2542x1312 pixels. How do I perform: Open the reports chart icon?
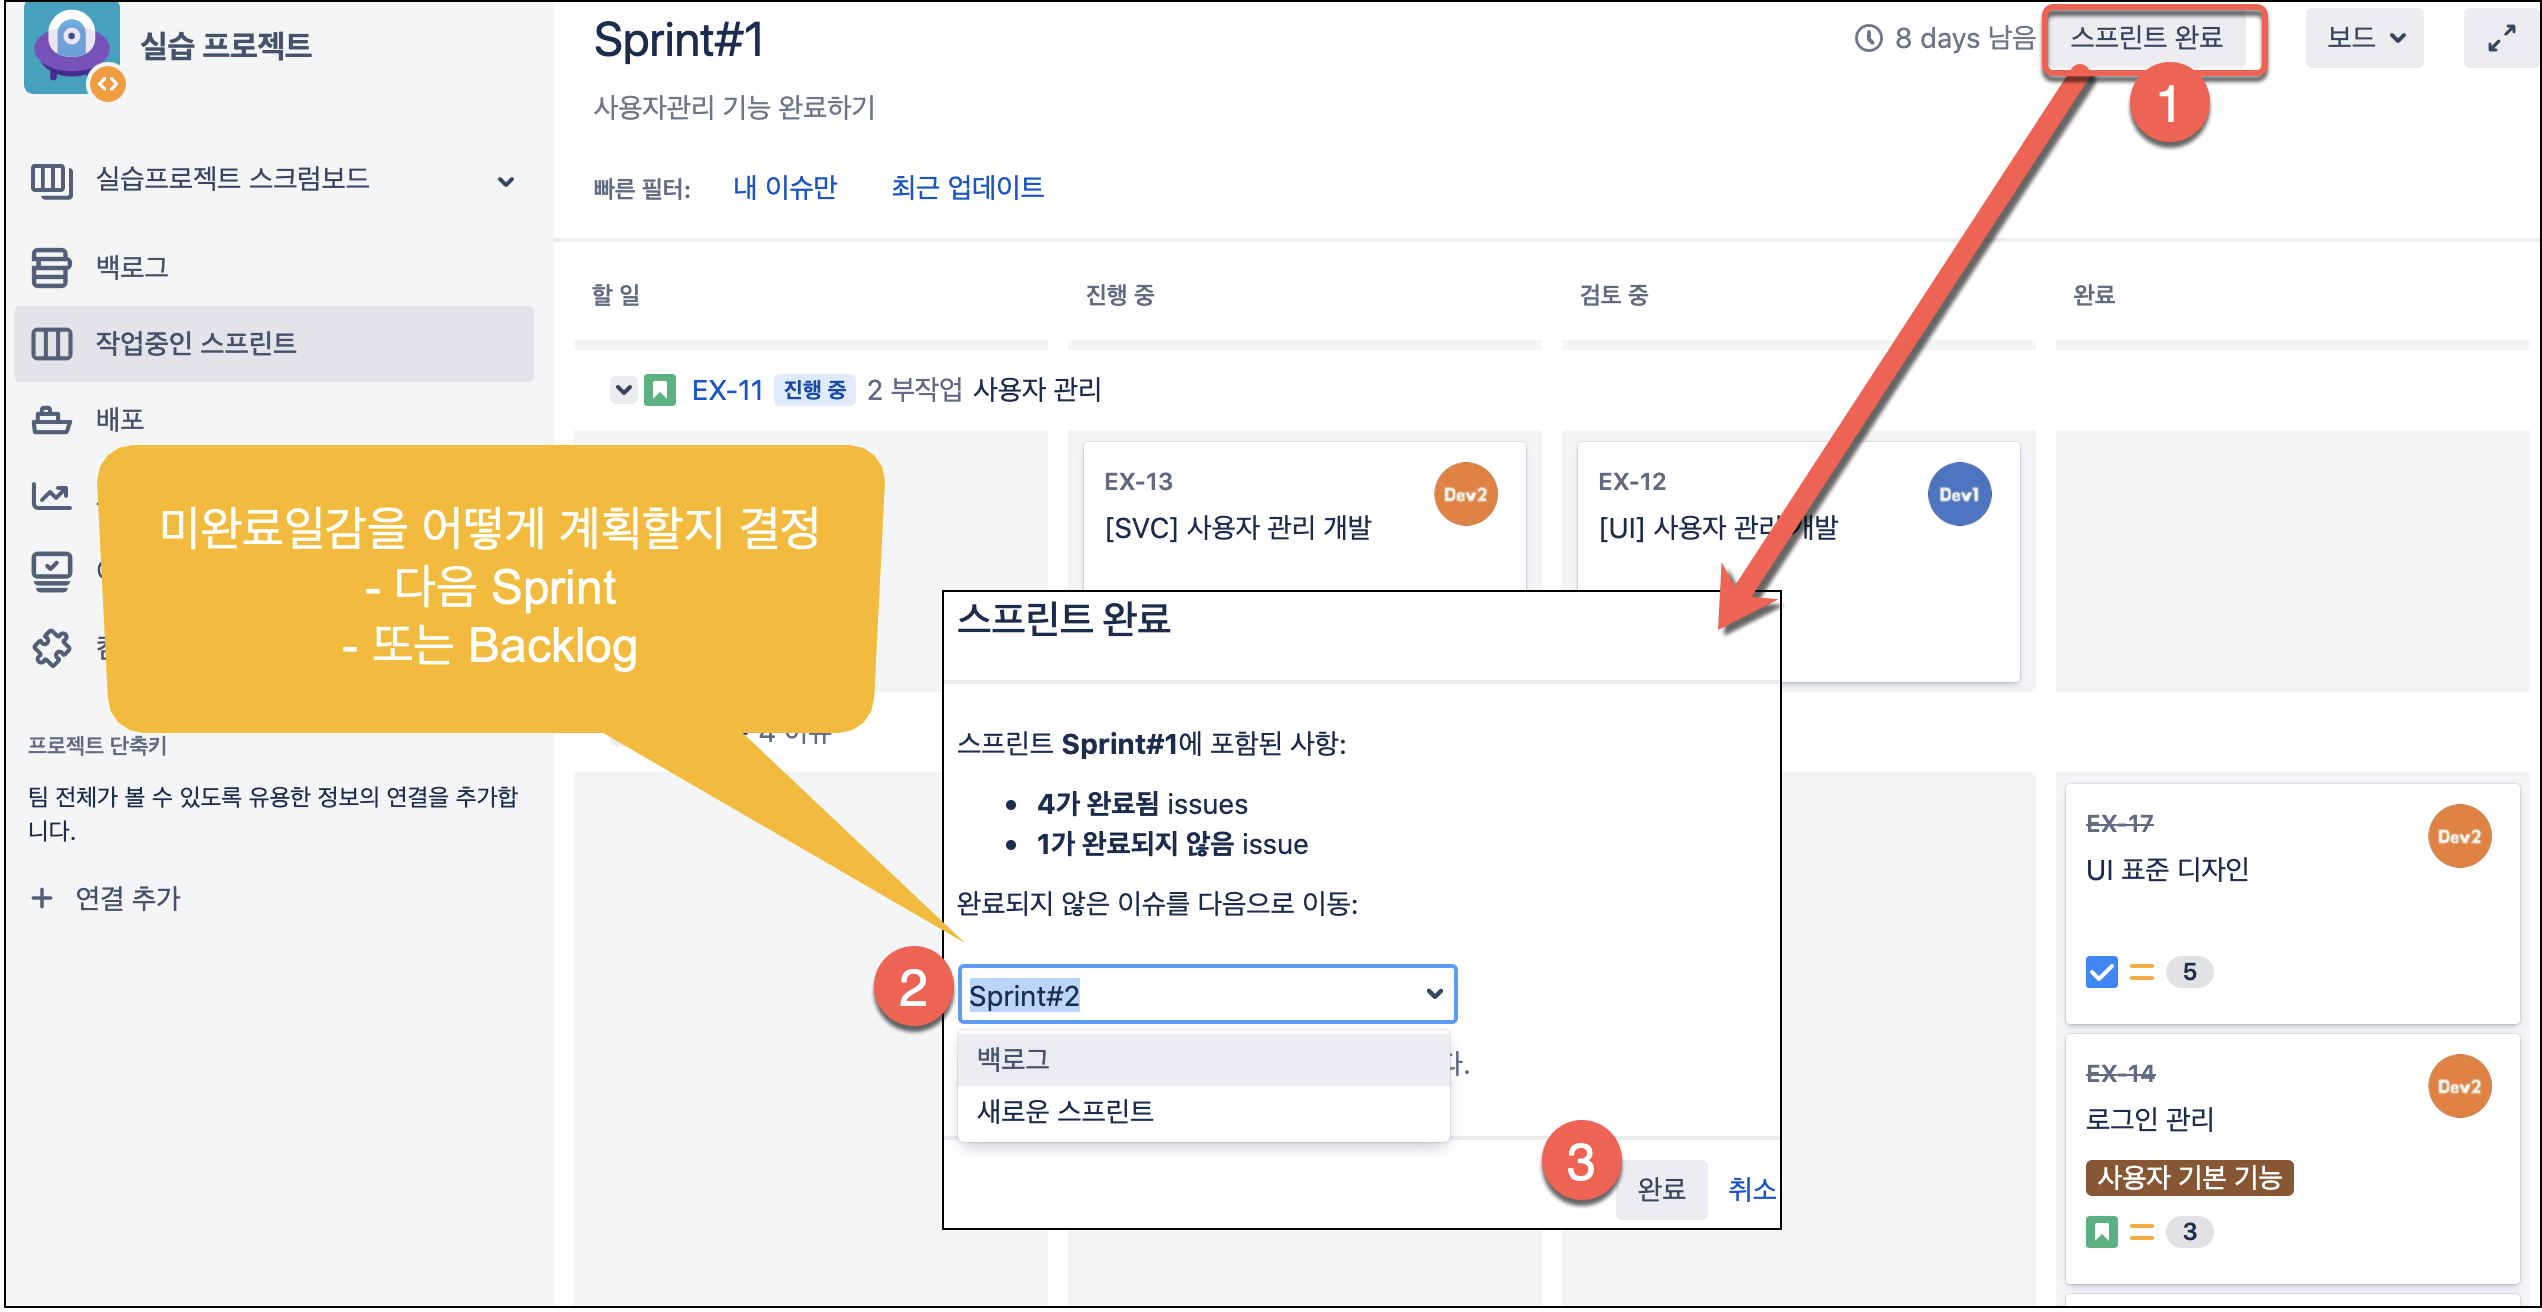click(50, 495)
